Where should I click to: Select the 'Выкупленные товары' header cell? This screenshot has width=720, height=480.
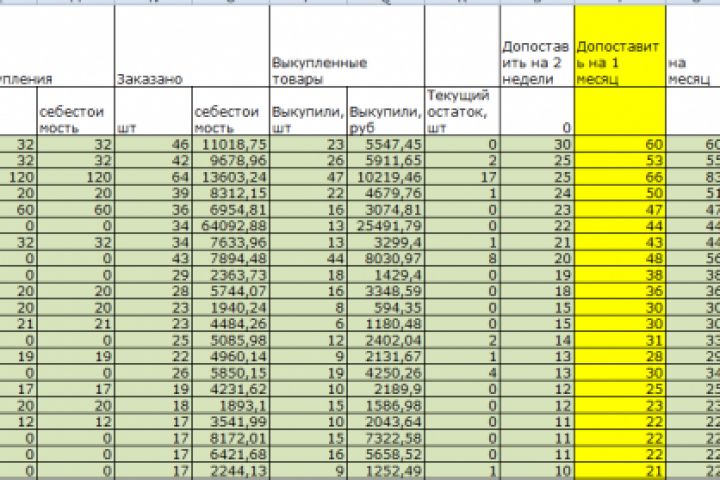coord(347,46)
